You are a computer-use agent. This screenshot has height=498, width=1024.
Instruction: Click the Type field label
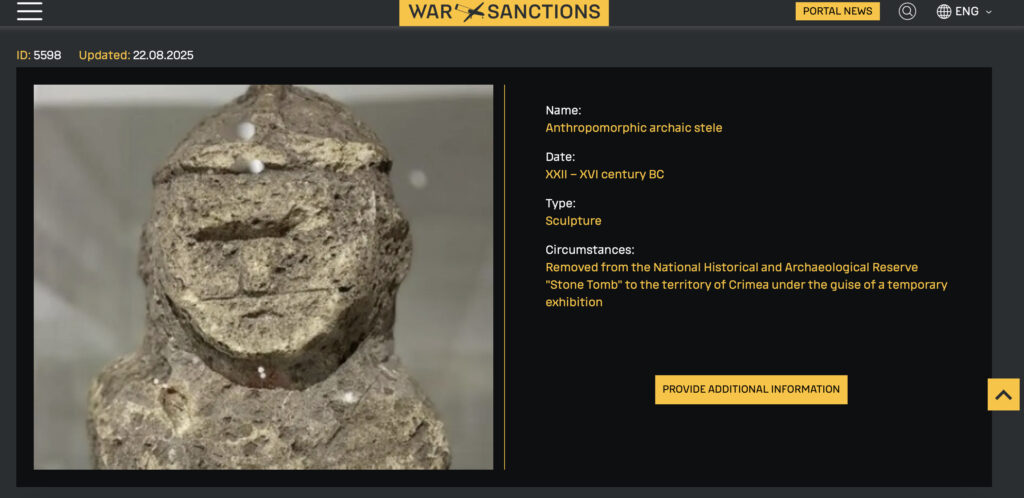click(560, 203)
